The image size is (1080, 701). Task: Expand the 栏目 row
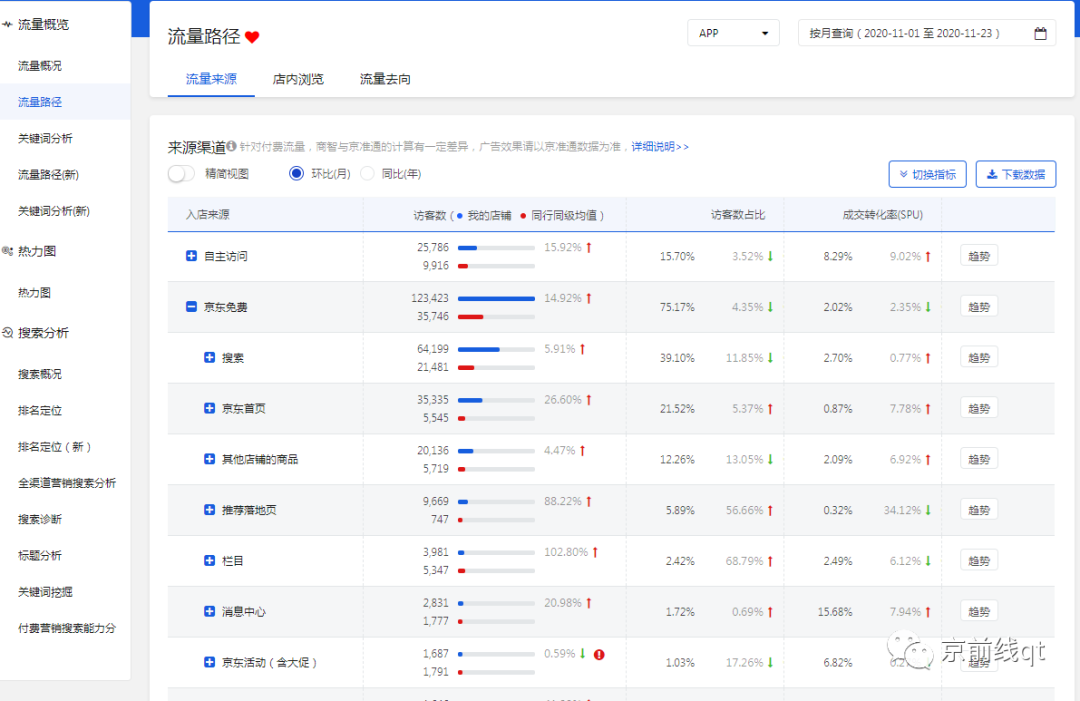coord(209,561)
